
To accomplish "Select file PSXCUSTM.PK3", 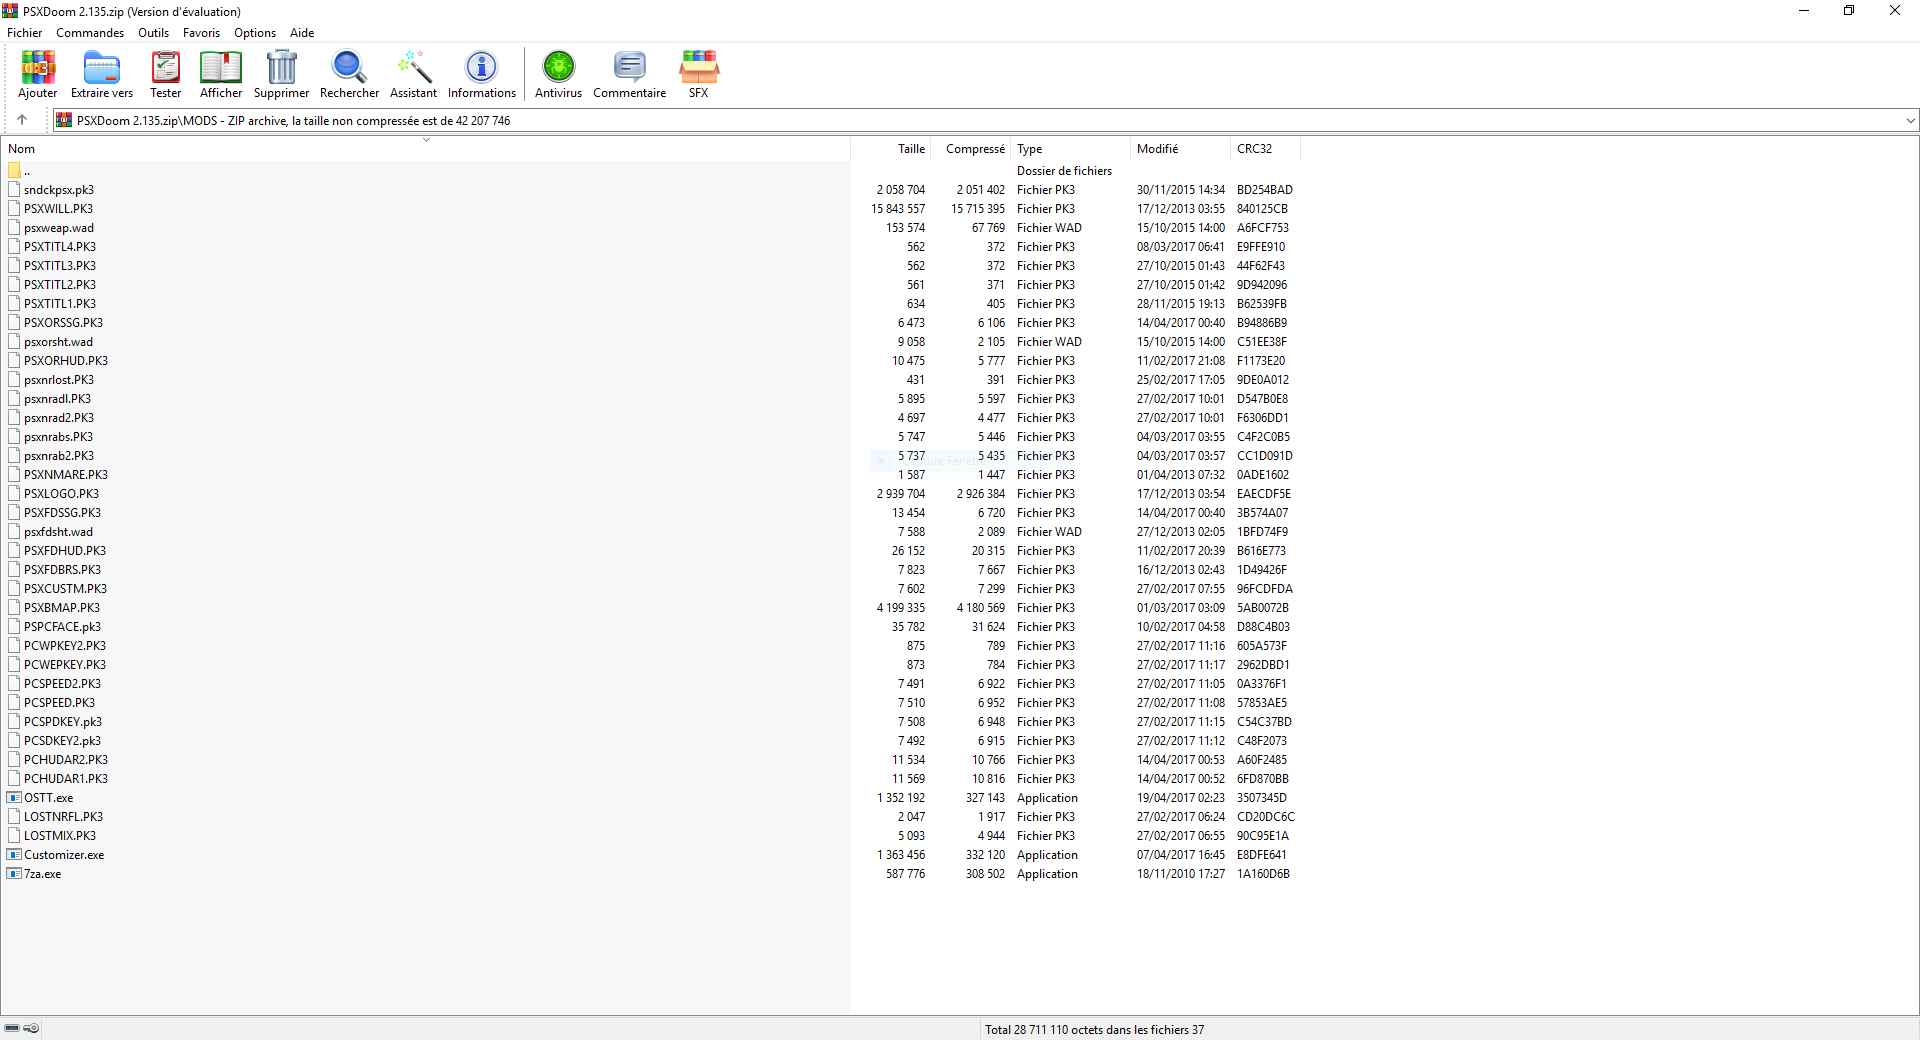I will click(65, 589).
